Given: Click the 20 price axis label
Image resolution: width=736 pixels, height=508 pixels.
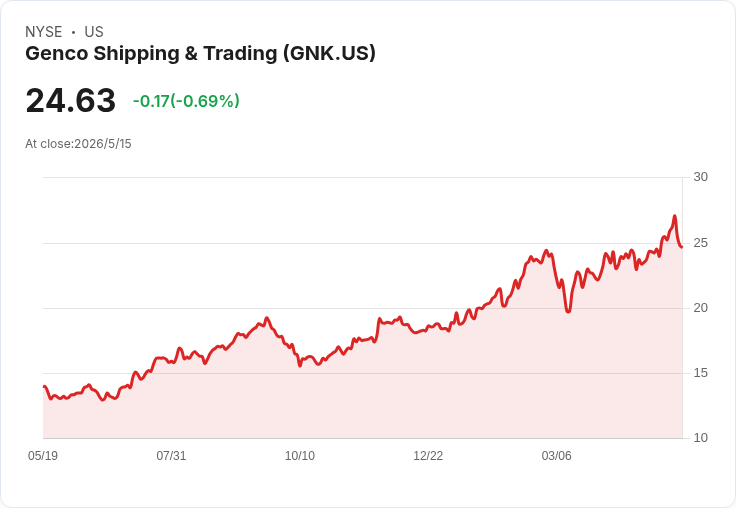Looking at the screenshot, I should [700, 308].
